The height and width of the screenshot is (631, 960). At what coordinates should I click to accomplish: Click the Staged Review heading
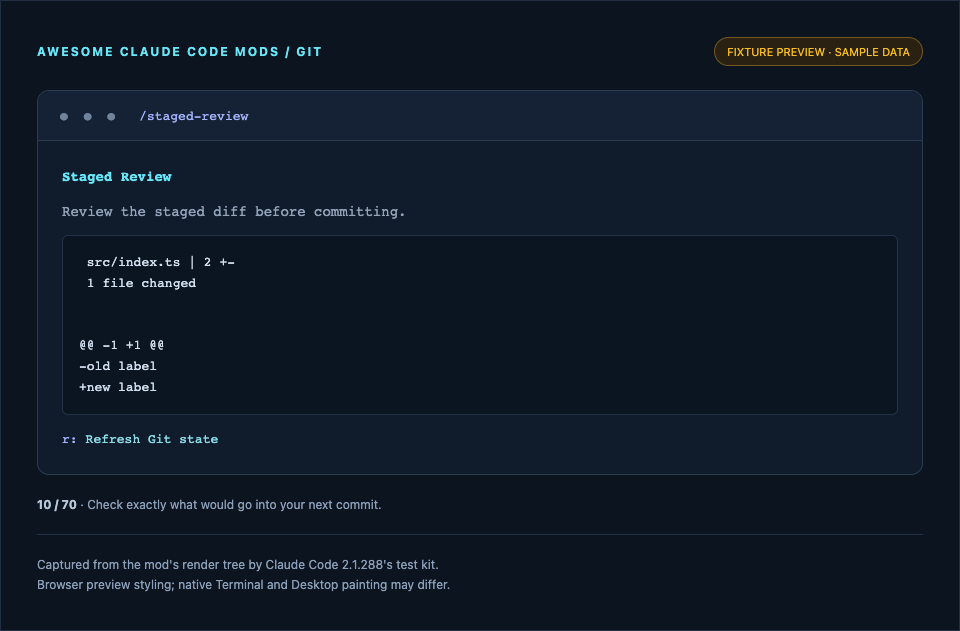[117, 177]
